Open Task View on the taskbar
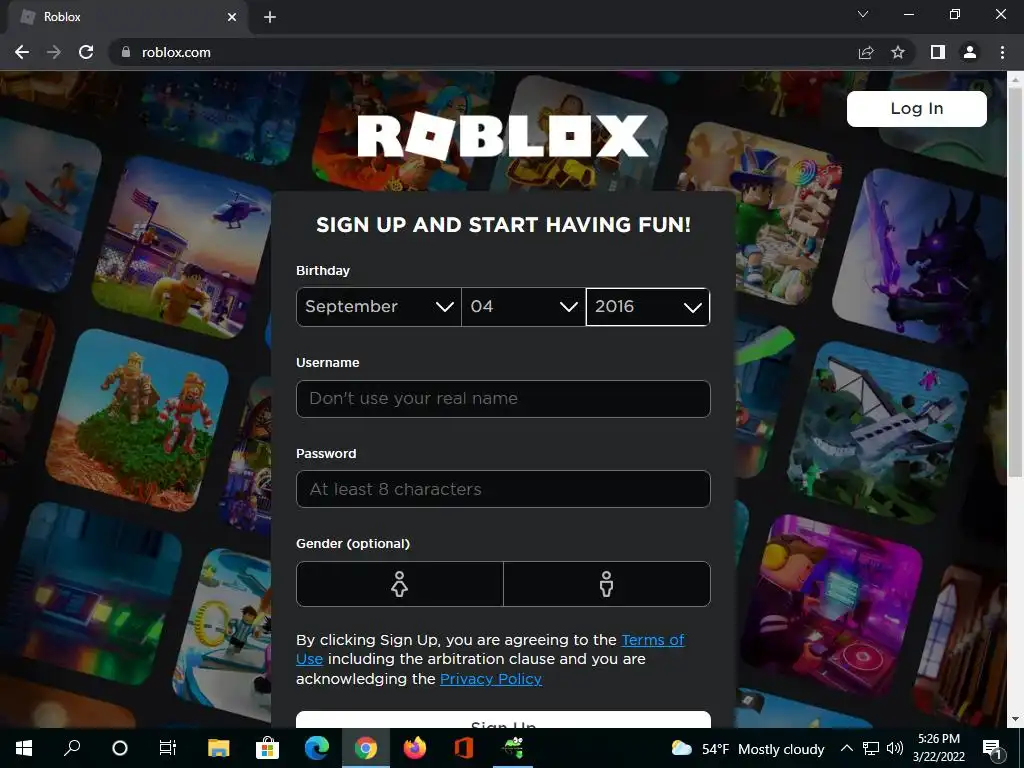Viewport: 1024px width, 768px height. (168, 748)
